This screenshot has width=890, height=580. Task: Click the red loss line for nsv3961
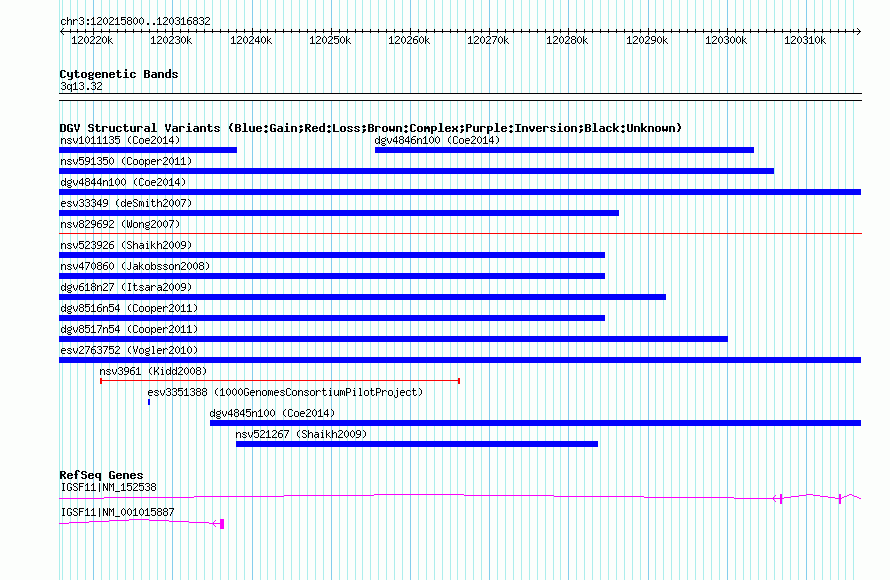pyautogui.click(x=280, y=381)
